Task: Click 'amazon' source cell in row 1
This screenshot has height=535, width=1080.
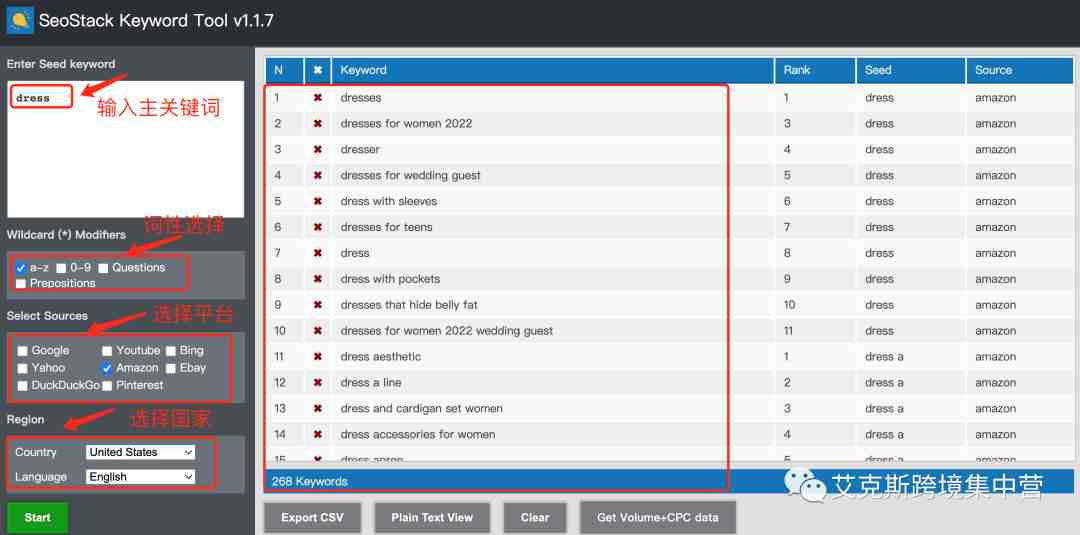Action: click(x=995, y=98)
